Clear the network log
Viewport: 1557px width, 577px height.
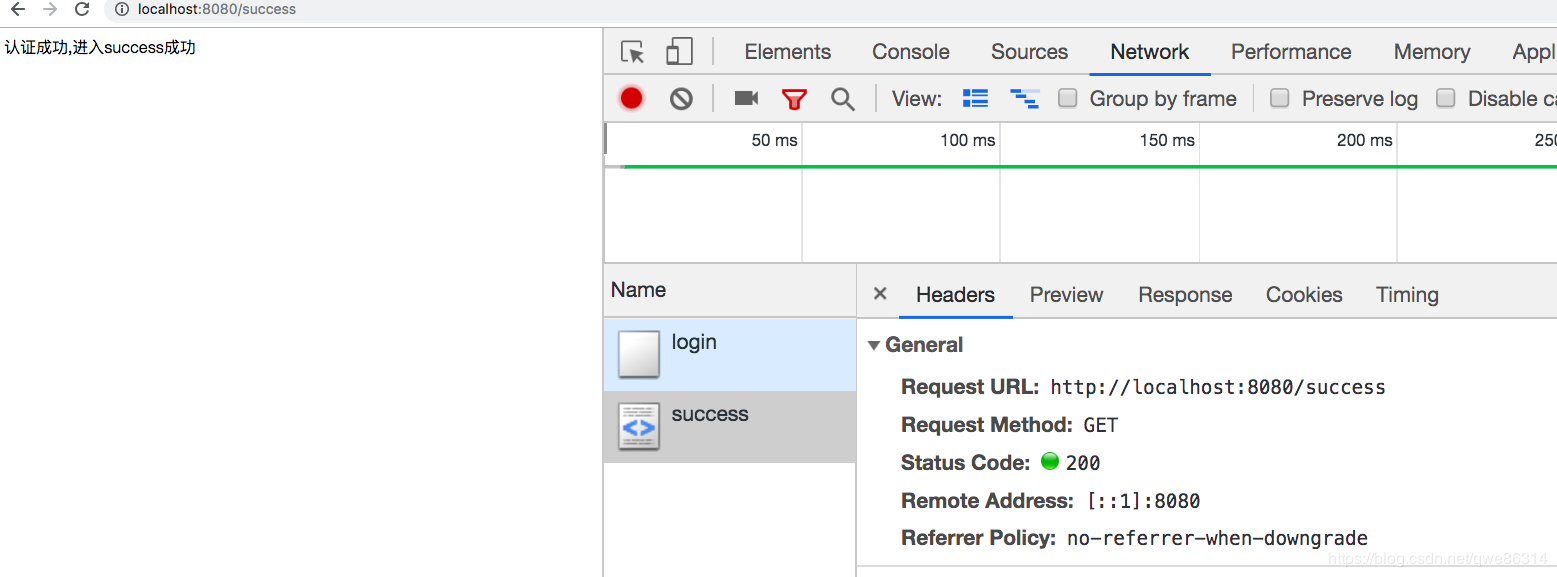681,98
